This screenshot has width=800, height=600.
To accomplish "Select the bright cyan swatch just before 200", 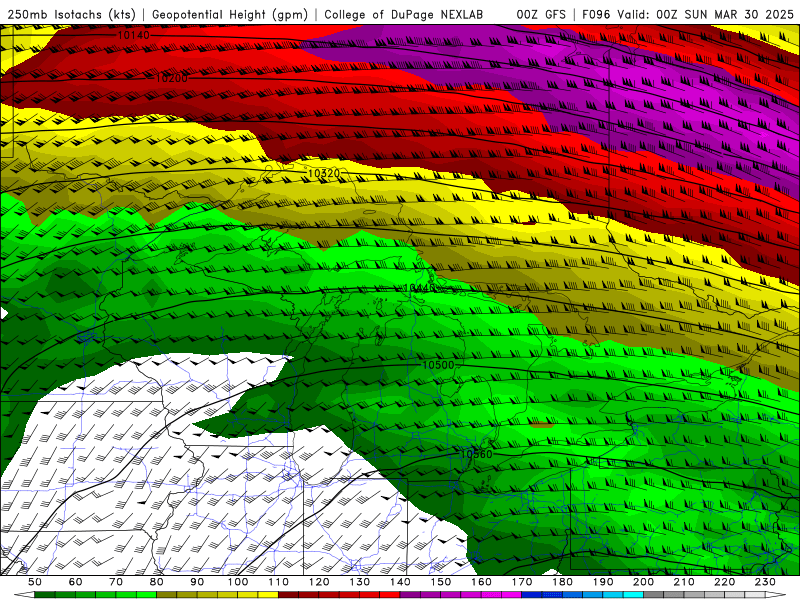I will pos(633,595).
